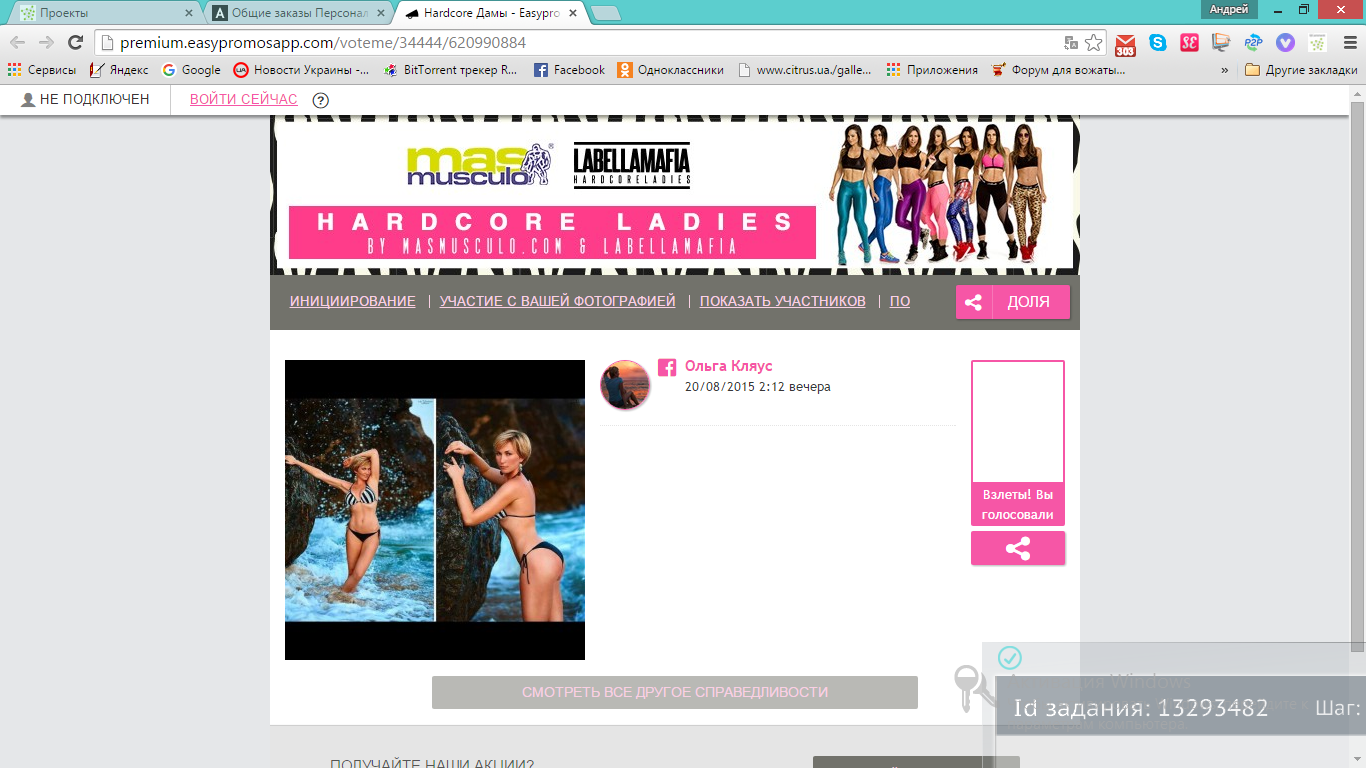Image resolution: width=1366 pixels, height=768 pixels.
Task: Go back to the previous page
Action: coord(18,42)
